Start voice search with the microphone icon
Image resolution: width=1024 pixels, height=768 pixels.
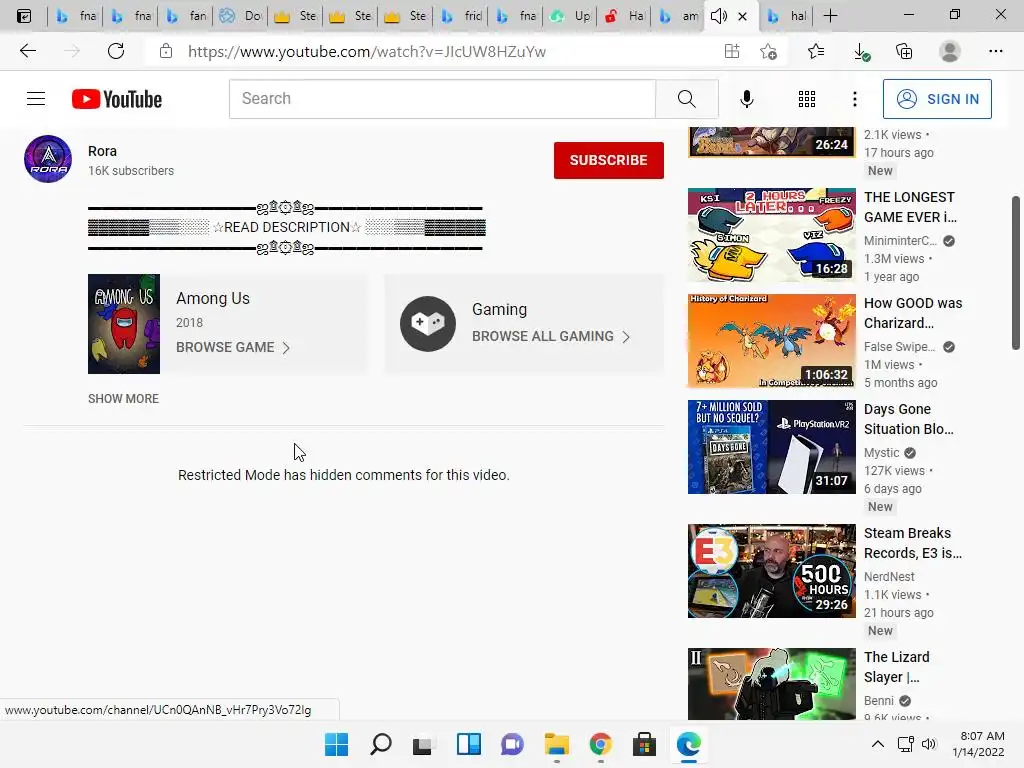[746, 99]
